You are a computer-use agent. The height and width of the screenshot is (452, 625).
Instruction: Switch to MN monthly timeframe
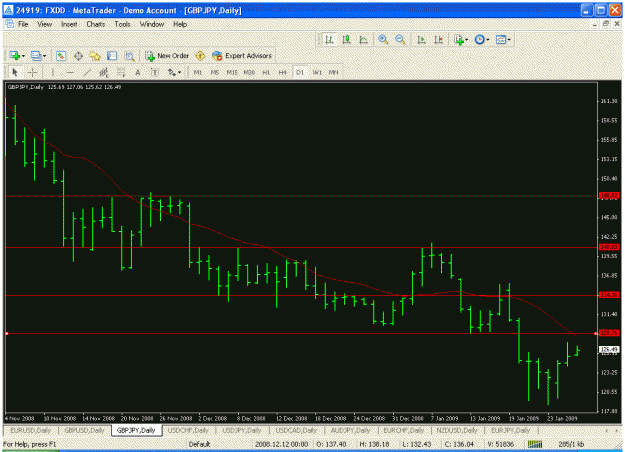point(333,73)
